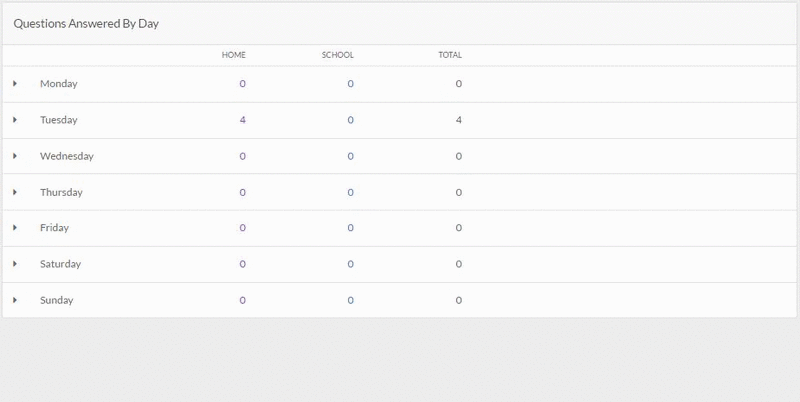
Task: Expand the Wednesday row arrow
Action: point(15,156)
